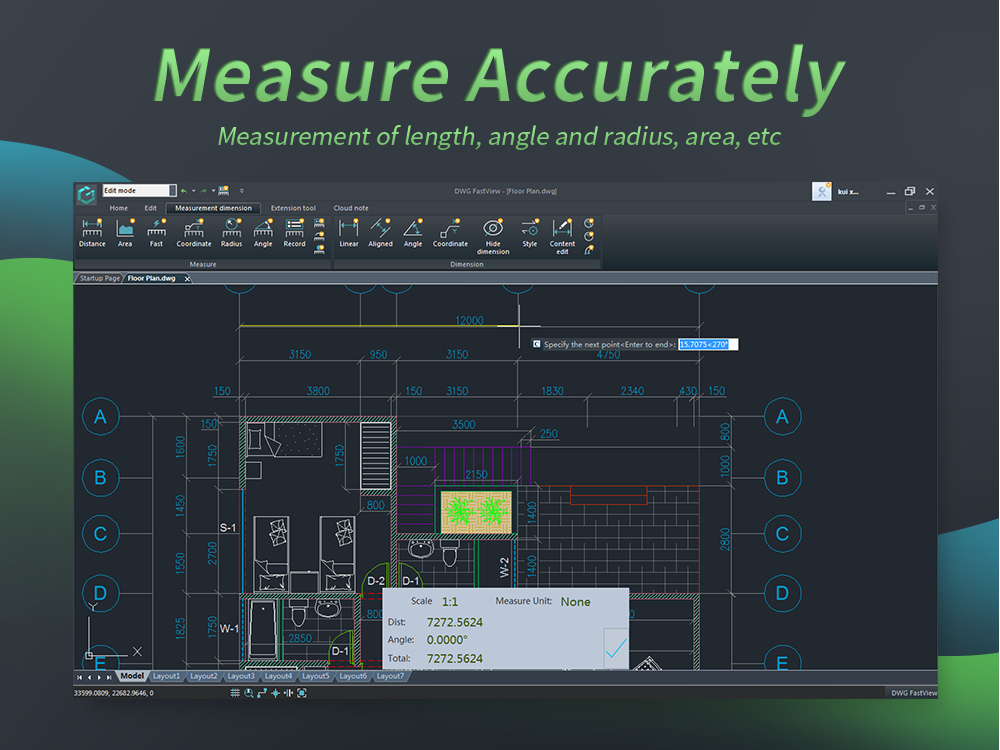This screenshot has height=750, width=1000.
Task: Expand the undo history dropdown arrow
Action: (x=193, y=190)
